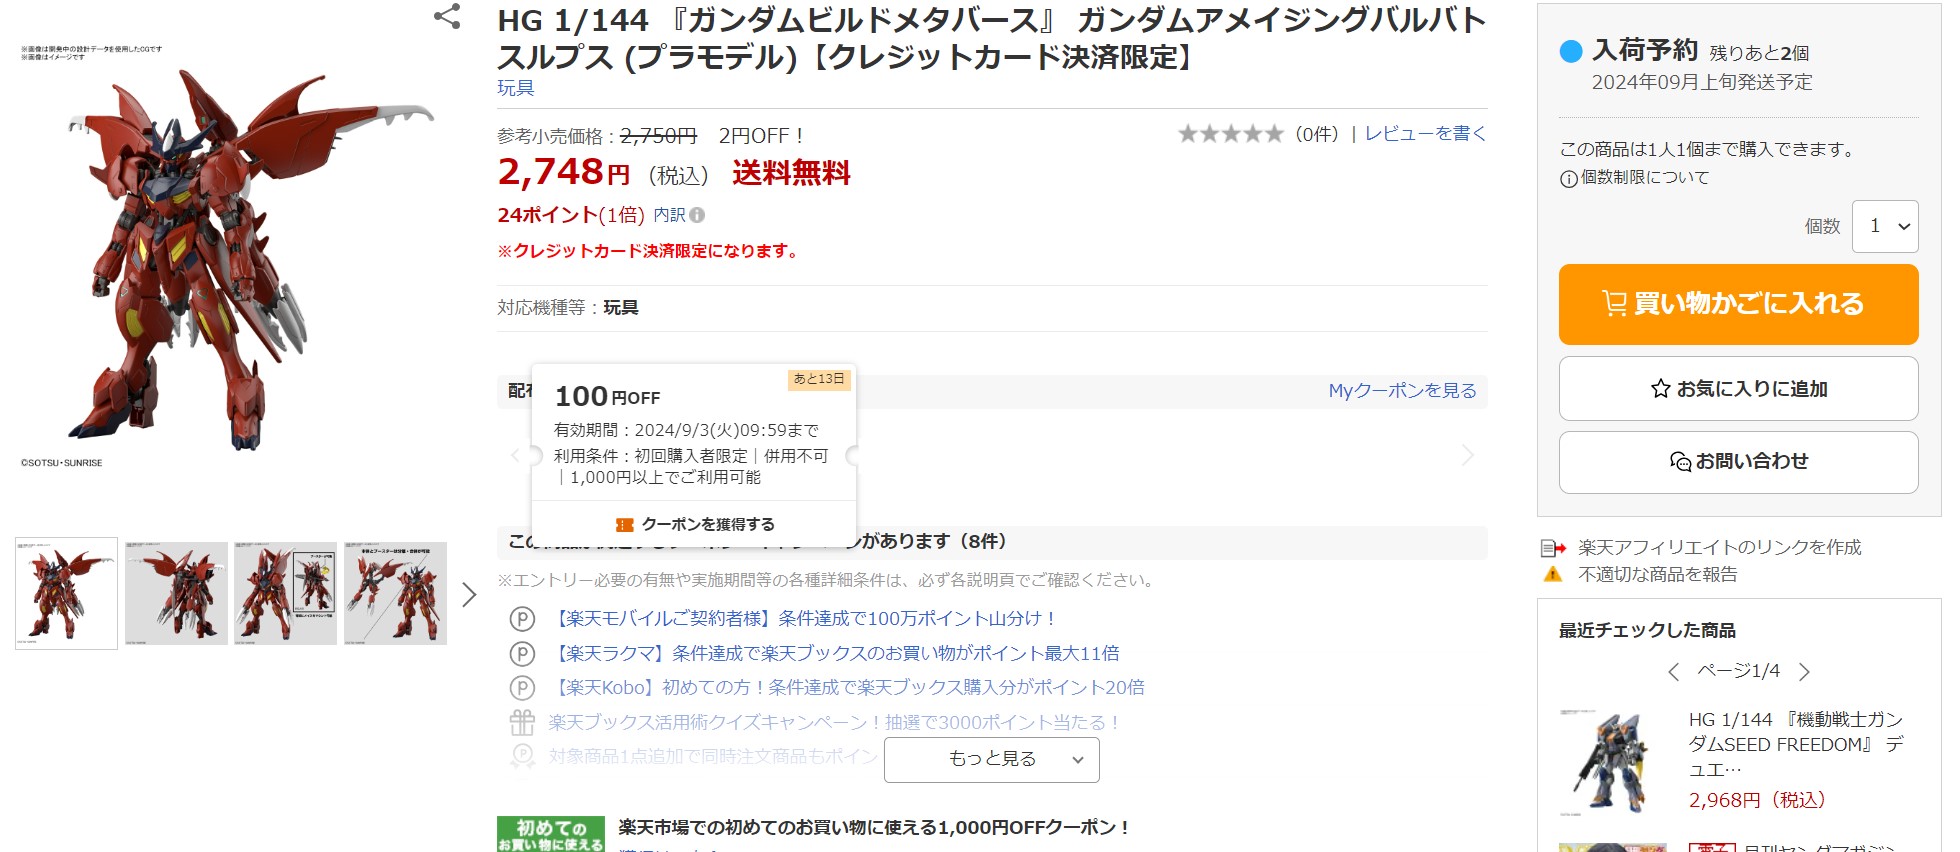1960x852 pixels.
Task: Go to next coupon with right arrow
Action: coord(1467,456)
